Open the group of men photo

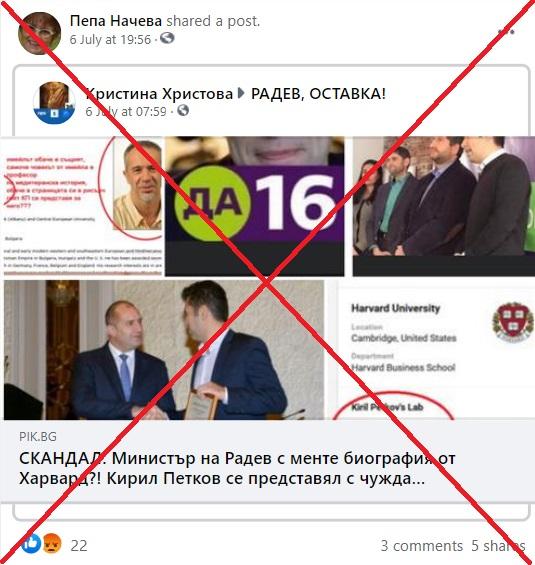(x=443, y=206)
